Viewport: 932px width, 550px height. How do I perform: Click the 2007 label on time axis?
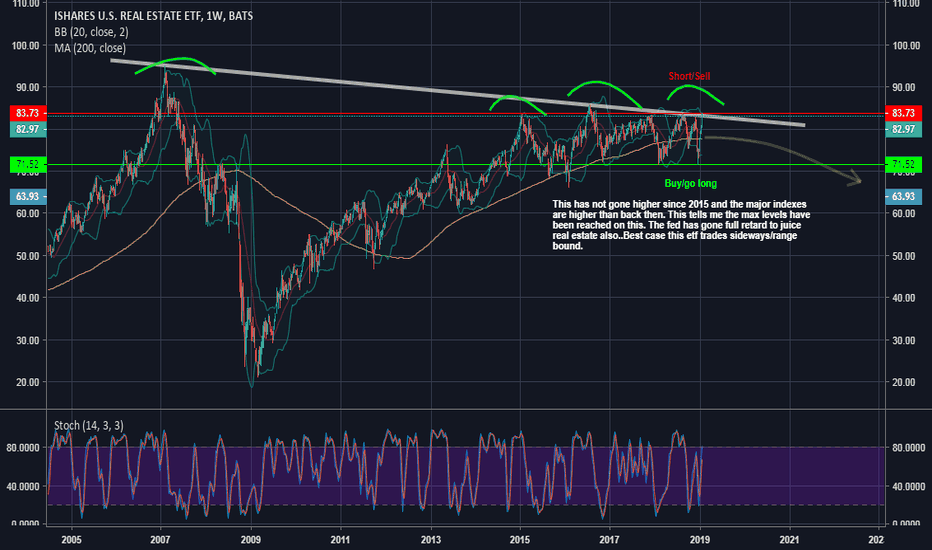pyautogui.click(x=160, y=540)
